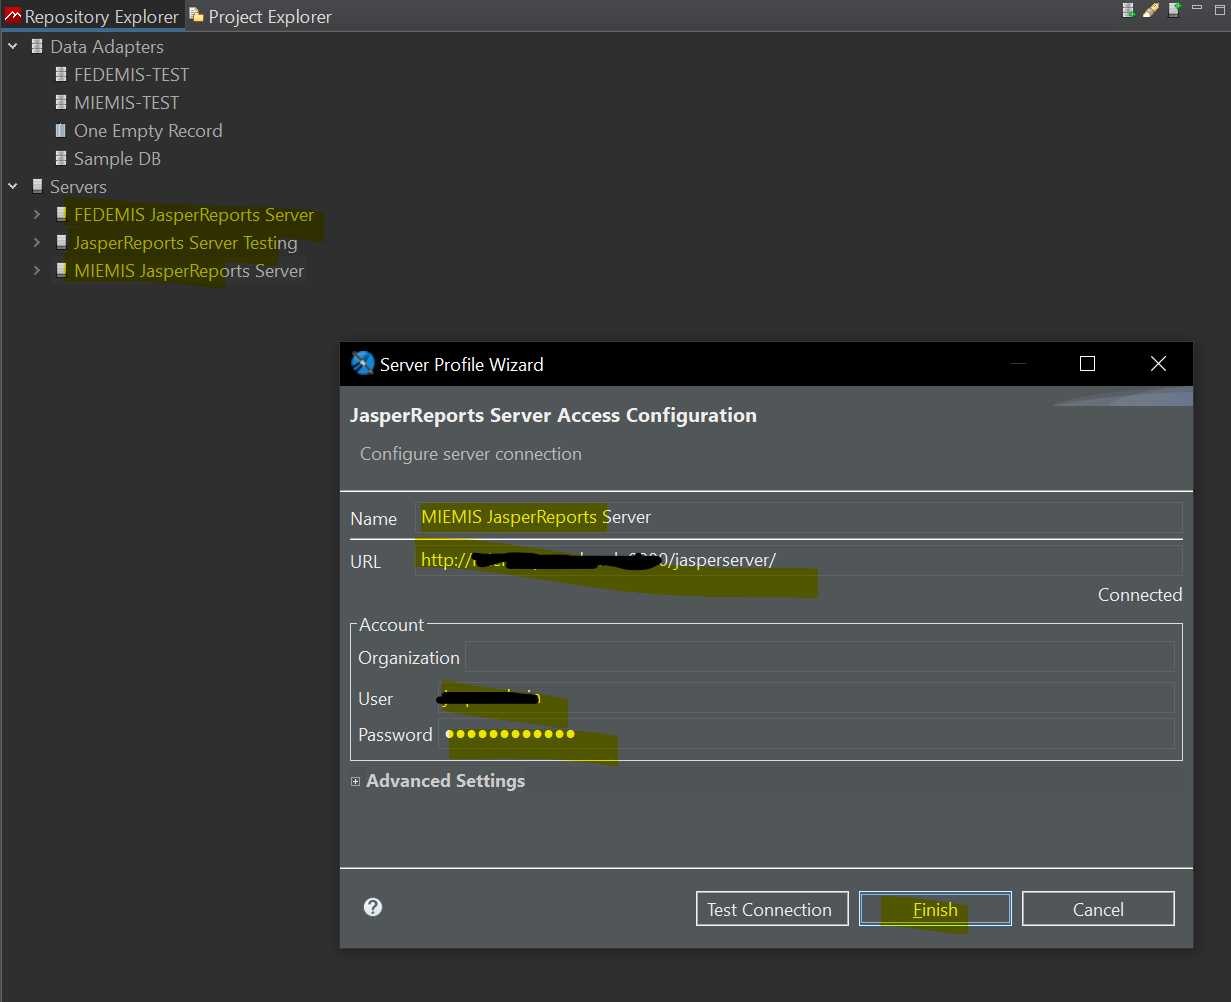Click Finish to save the server profile
Screen dimensions: 1231x1002
point(935,909)
